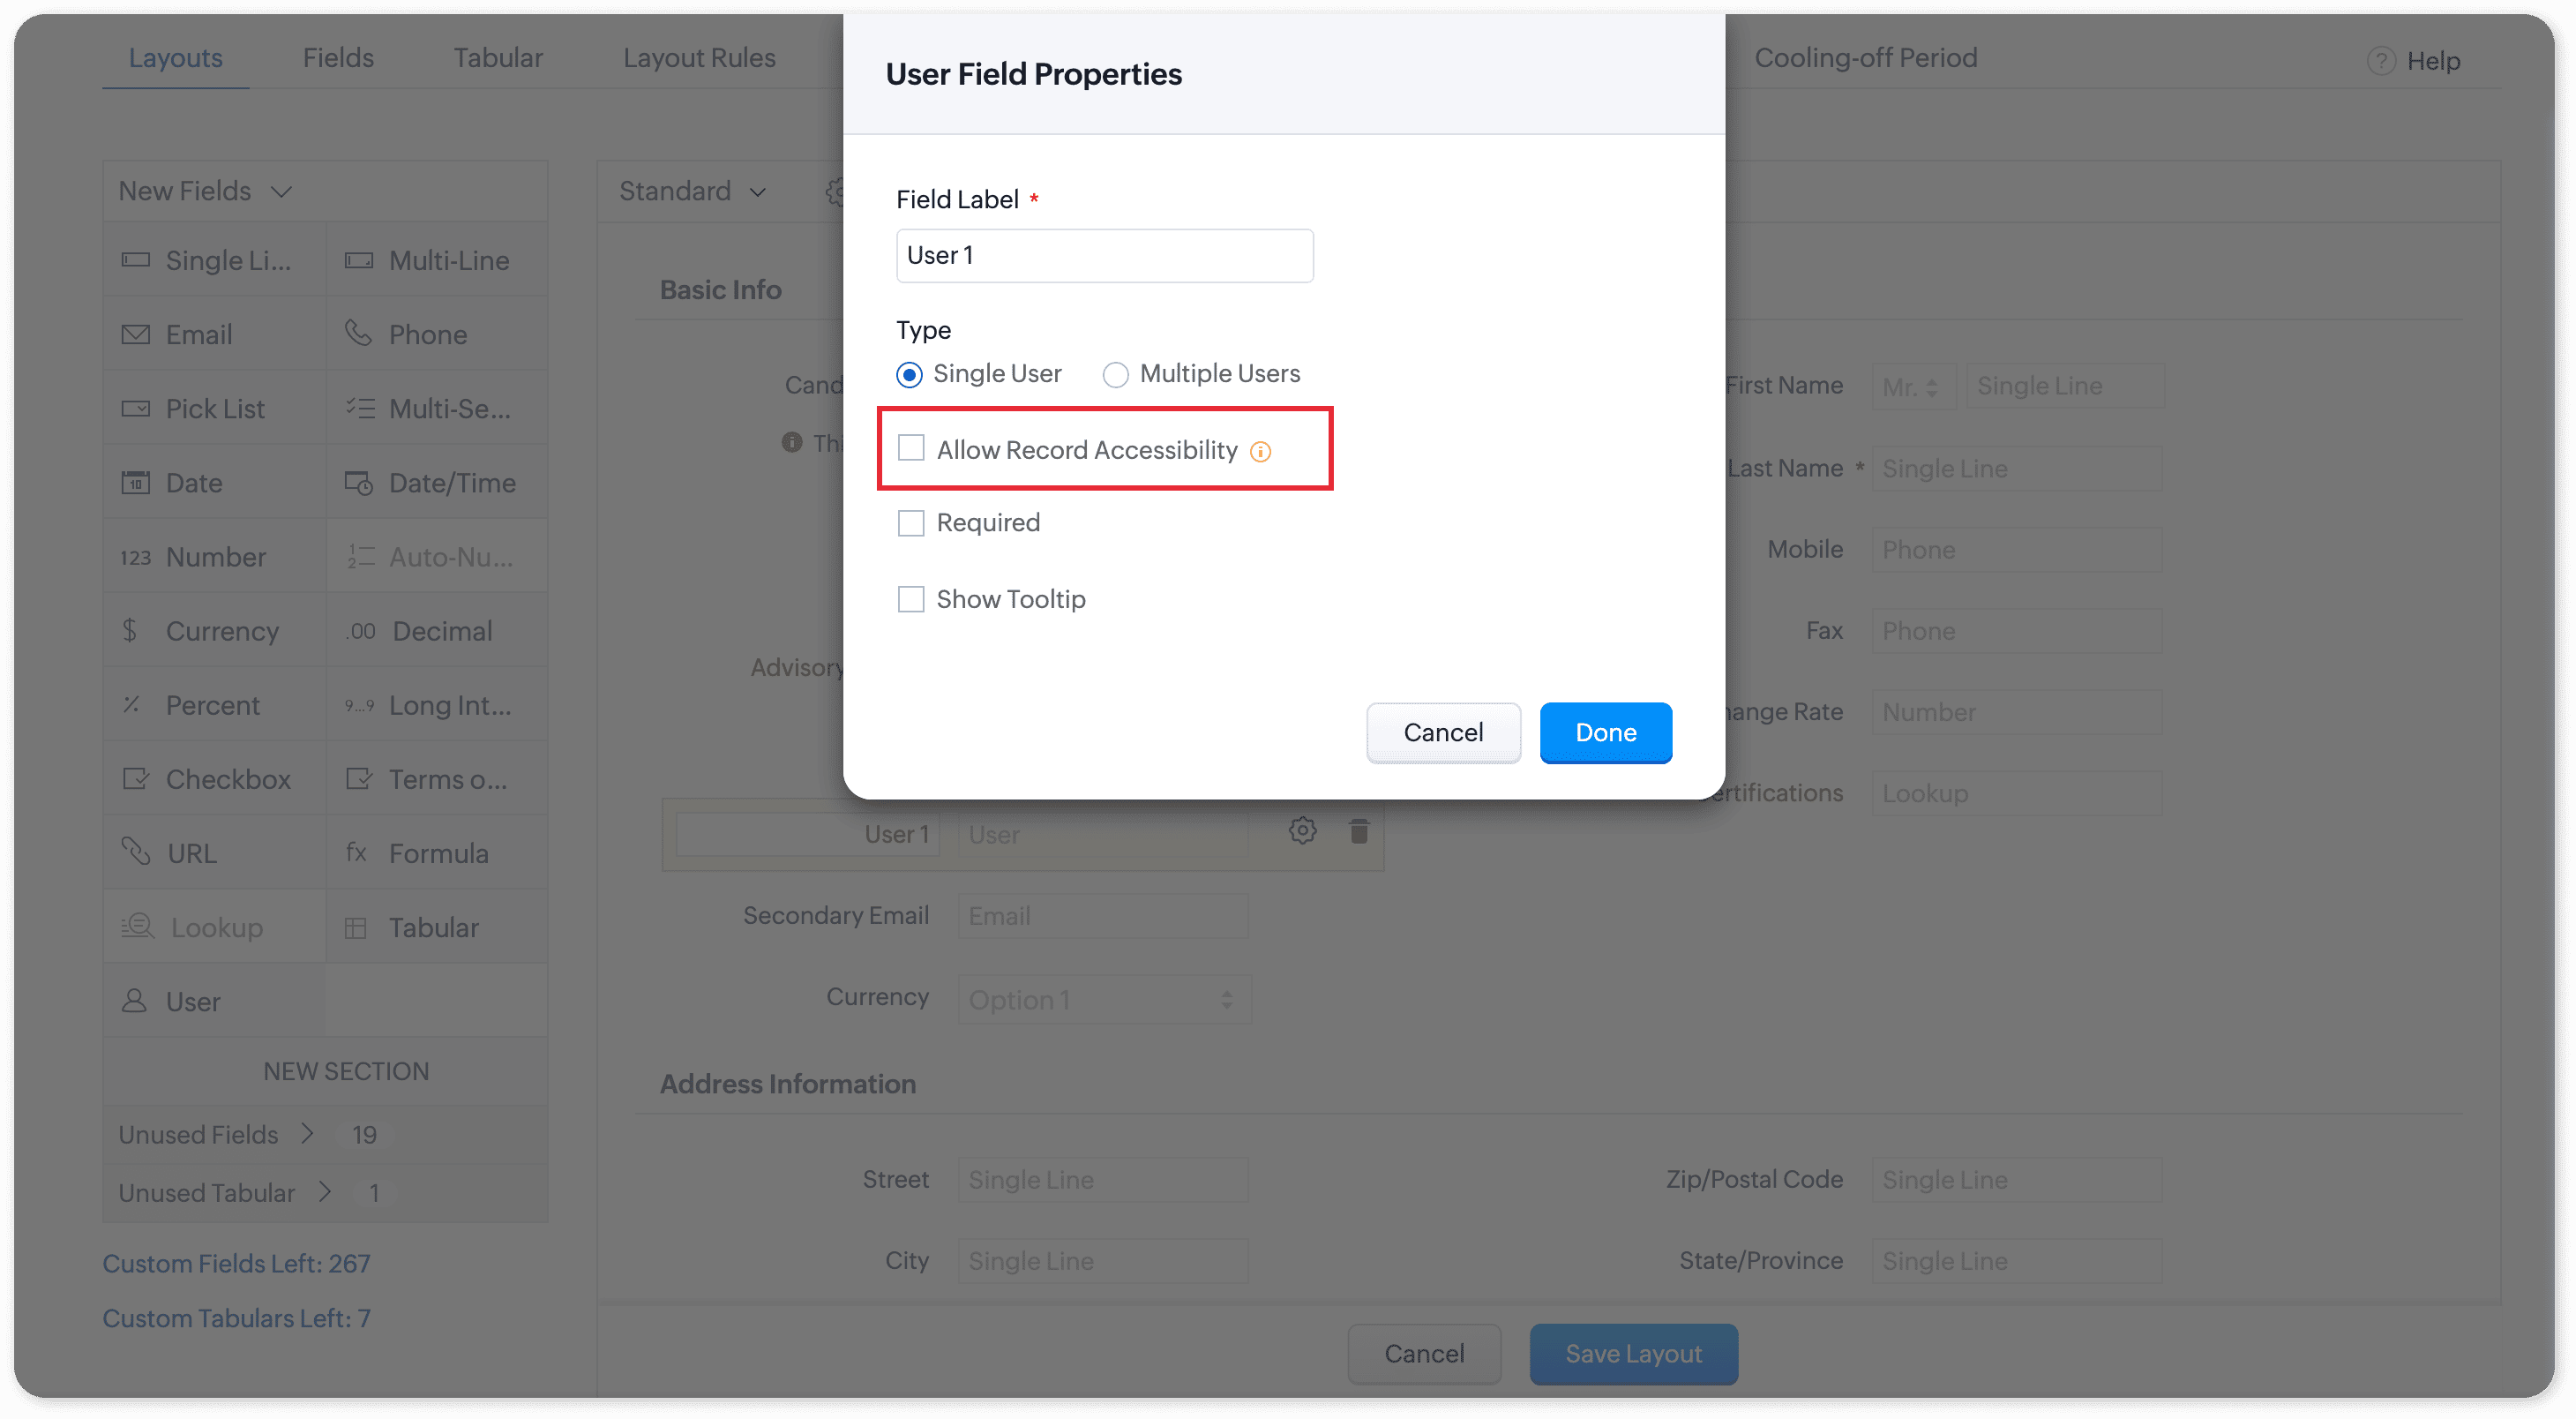Viewport: 2576px width, 1419px height.
Task: Select the Multiple Users radio option
Action: [x=1116, y=375]
